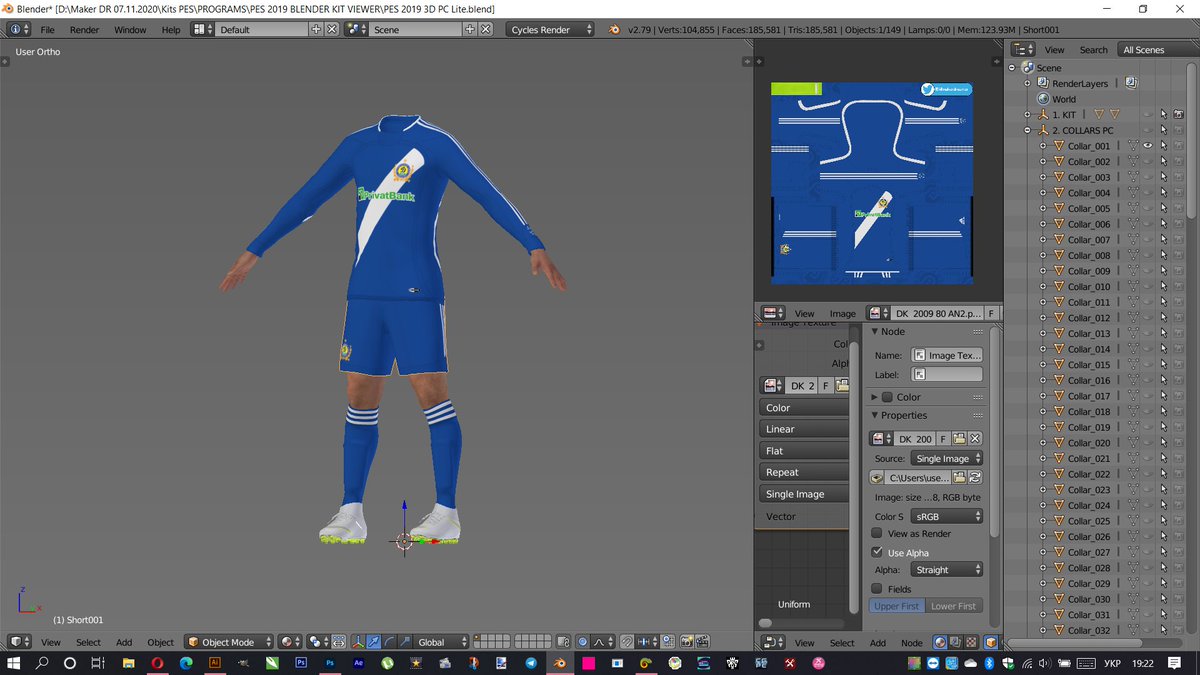This screenshot has width=1200, height=675.
Task: Click the OpenGL render image camera icon
Action: pyautogui.click(x=689, y=642)
